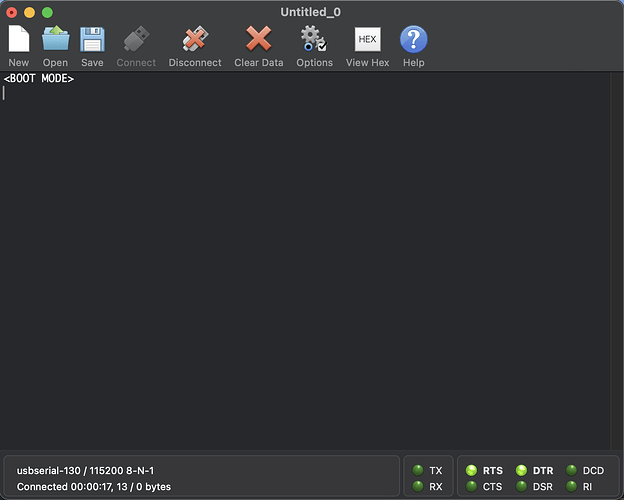The width and height of the screenshot is (624, 500).
Task: Toggle the RTS signal LED
Action: [x=472, y=470]
